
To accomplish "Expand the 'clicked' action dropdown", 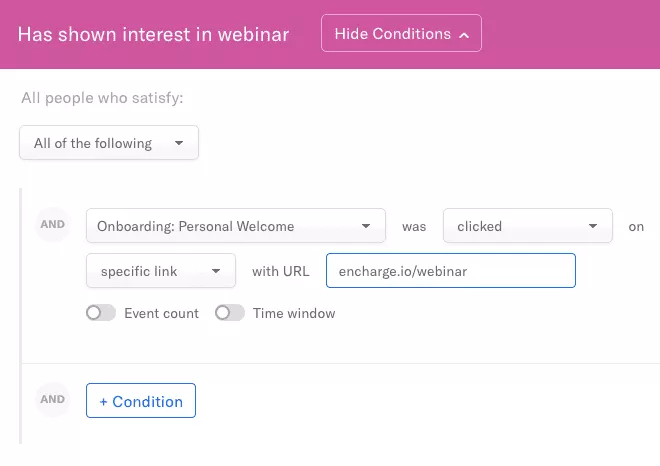I will point(527,226).
